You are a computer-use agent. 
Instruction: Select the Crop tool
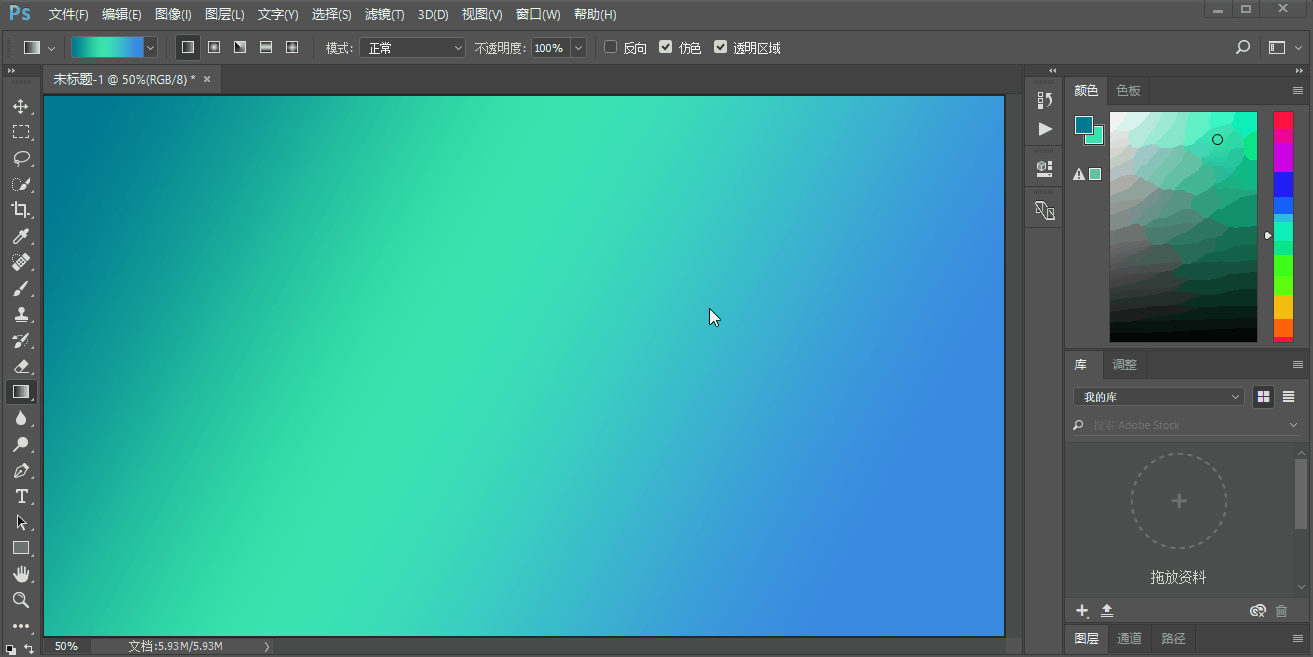pyautogui.click(x=21, y=210)
